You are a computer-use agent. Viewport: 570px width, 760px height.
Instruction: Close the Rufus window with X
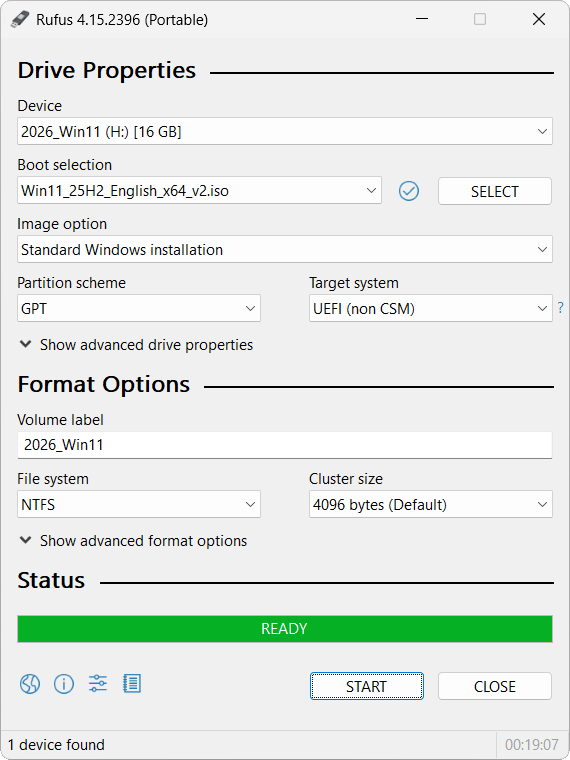(x=539, y=19)
